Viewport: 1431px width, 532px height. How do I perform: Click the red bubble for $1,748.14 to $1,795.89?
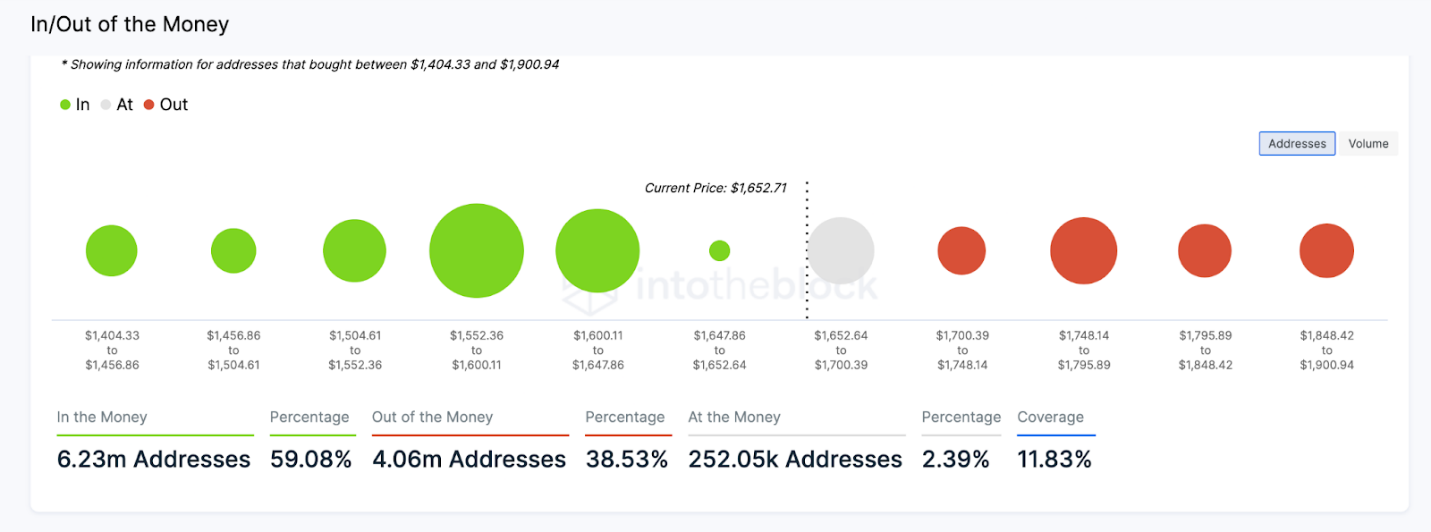pos(1083,251)
